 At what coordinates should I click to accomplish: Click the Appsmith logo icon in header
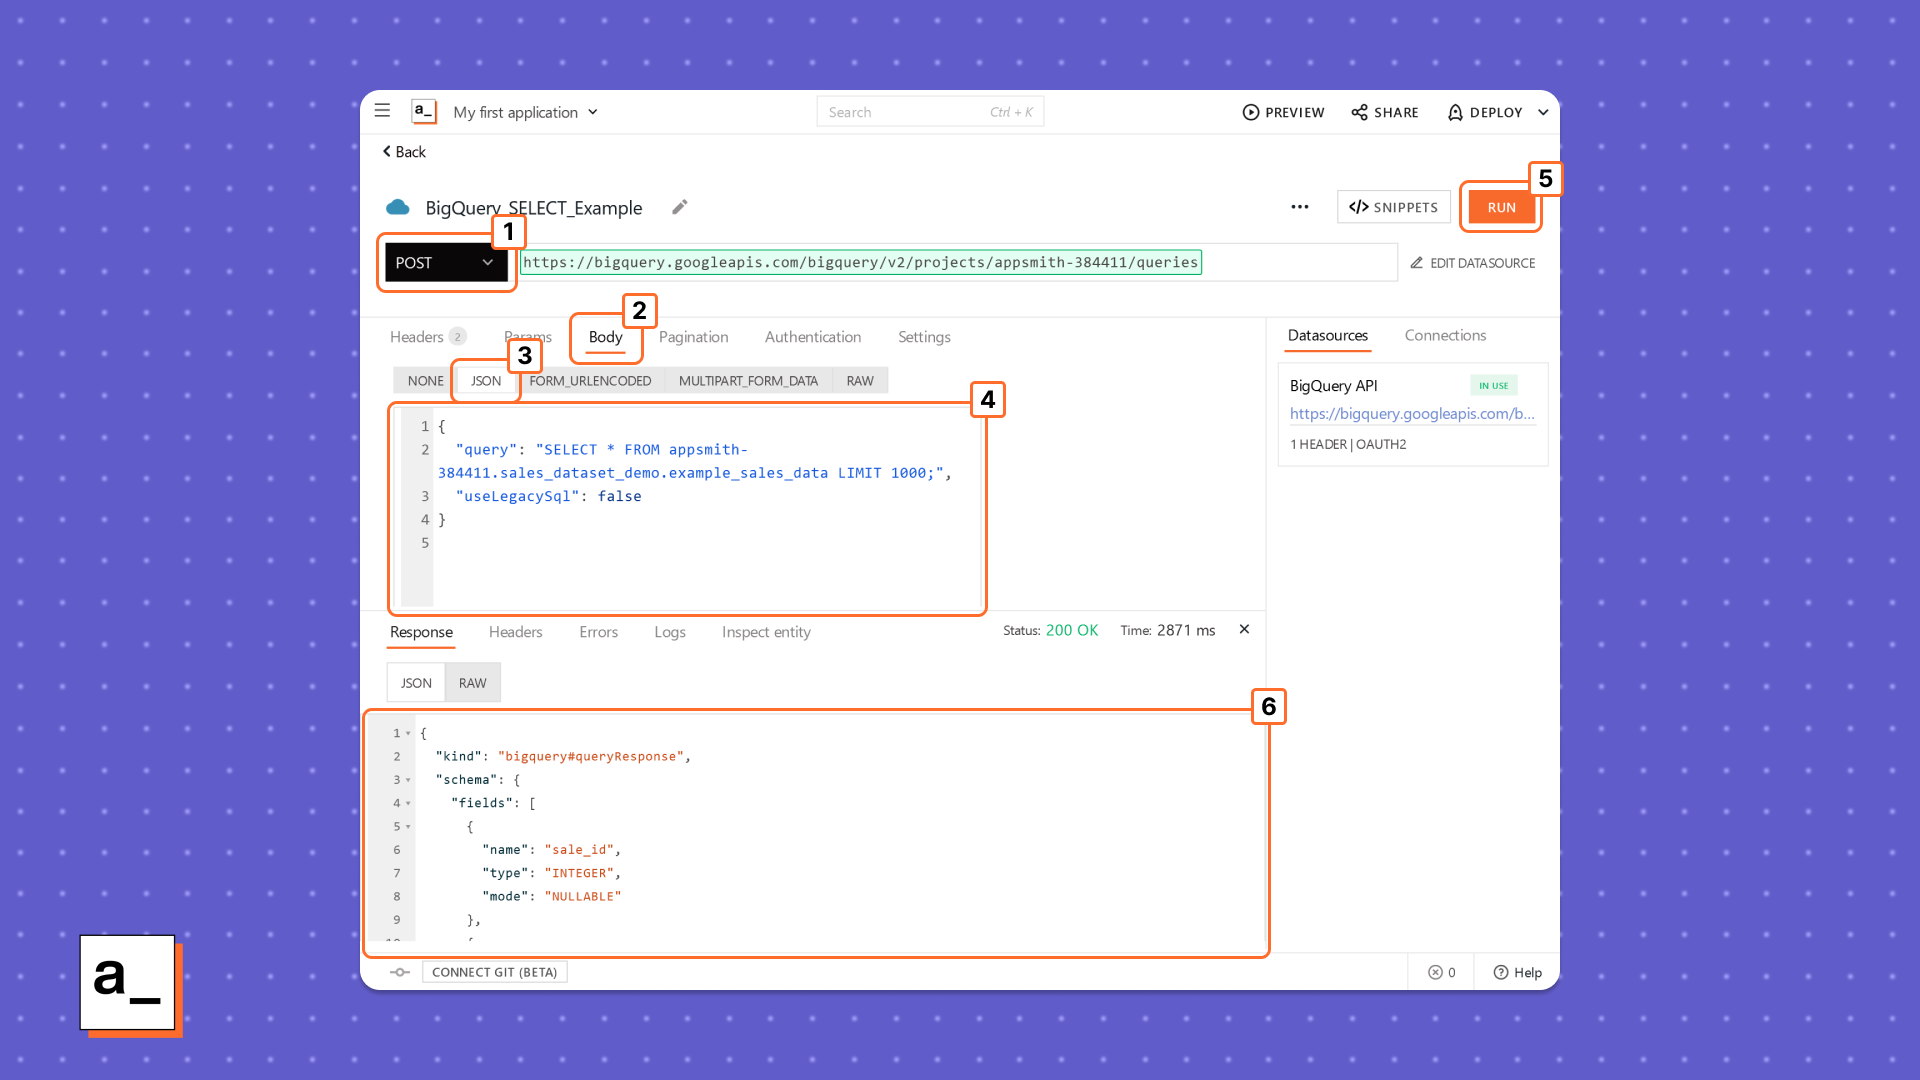tap(423, 111)
